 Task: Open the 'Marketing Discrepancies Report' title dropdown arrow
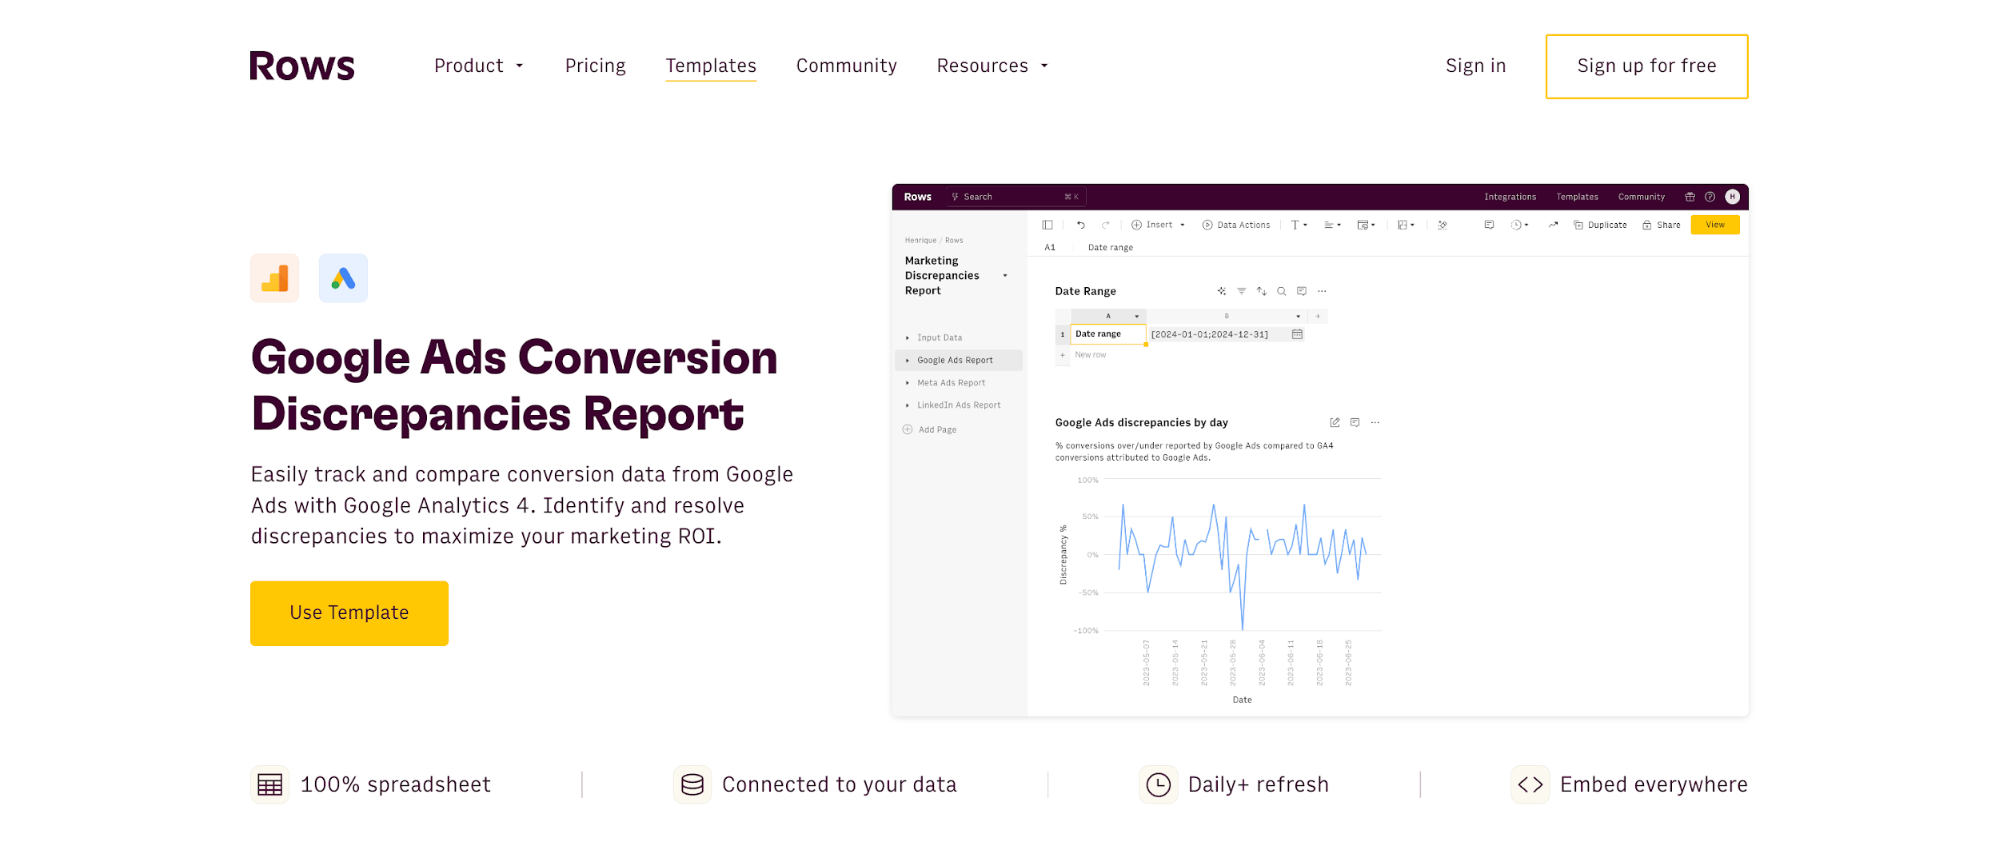pos(1005,276)
